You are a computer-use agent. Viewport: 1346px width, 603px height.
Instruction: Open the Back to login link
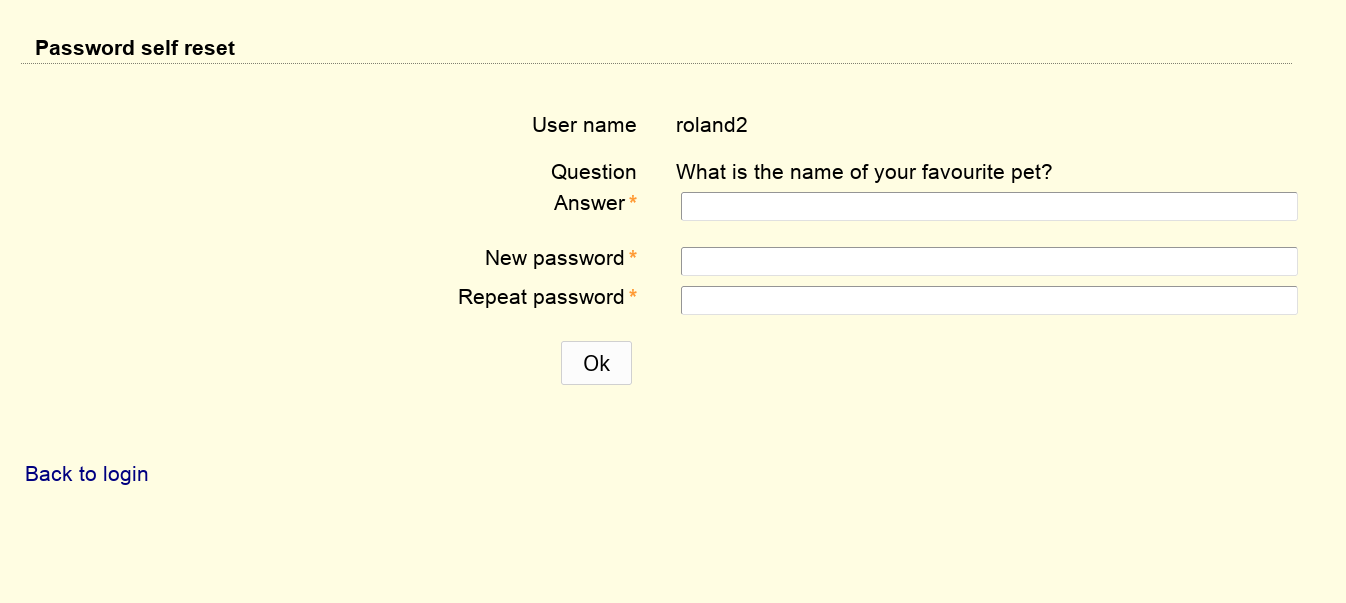87,474
